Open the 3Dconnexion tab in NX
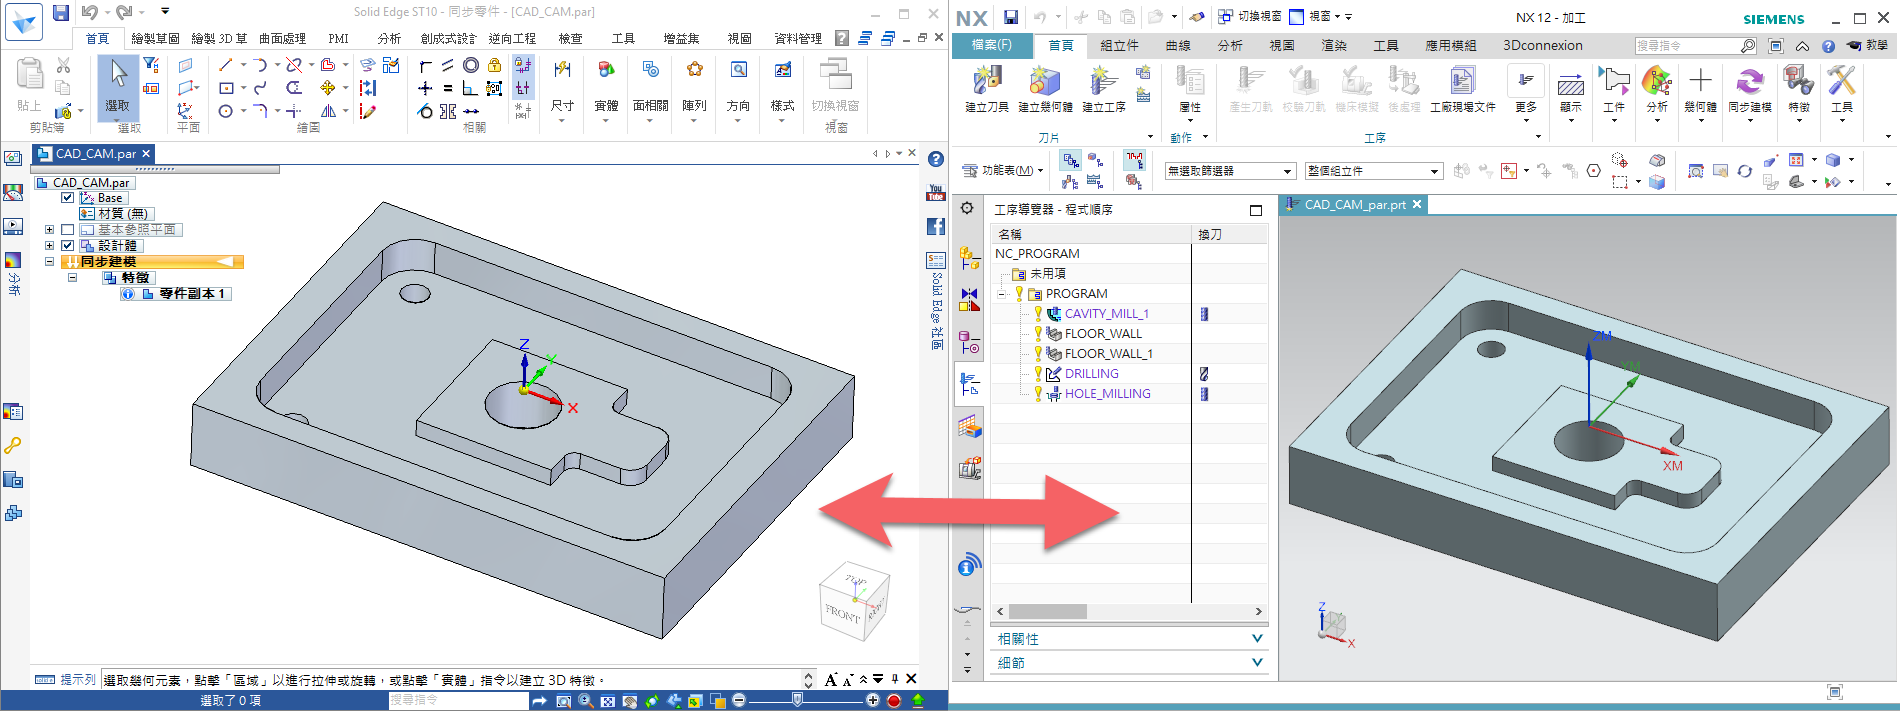Viewport: 1900px width, 711px height. click(1543, 45)
